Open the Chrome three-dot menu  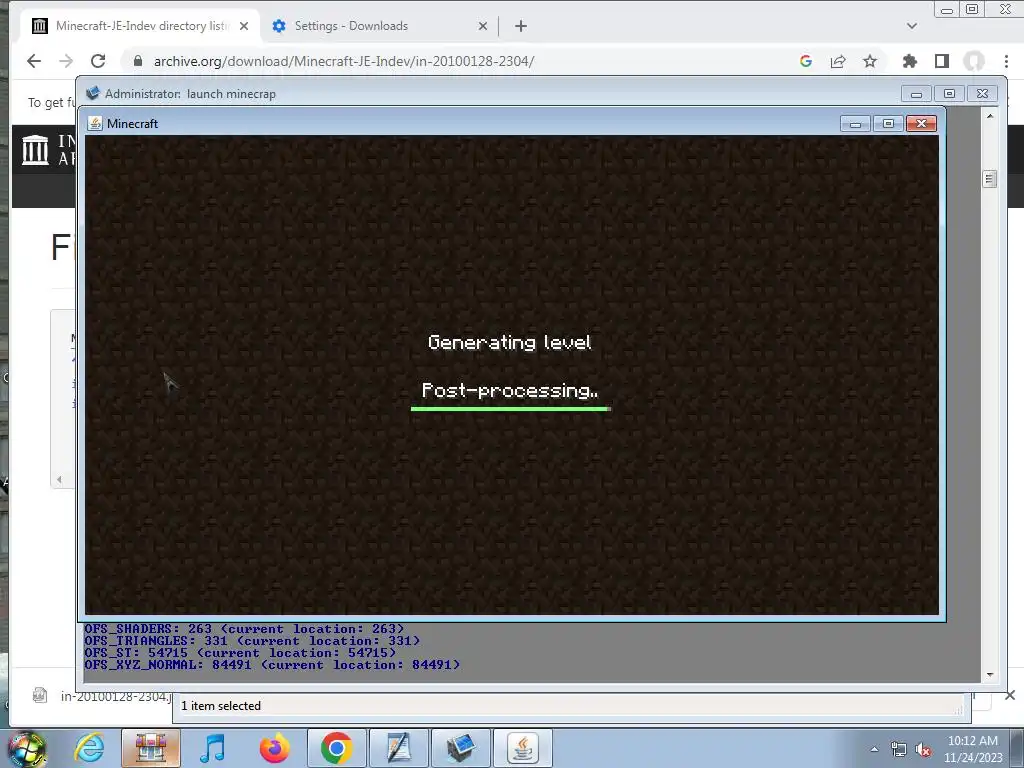click(x=1006, y=61)
